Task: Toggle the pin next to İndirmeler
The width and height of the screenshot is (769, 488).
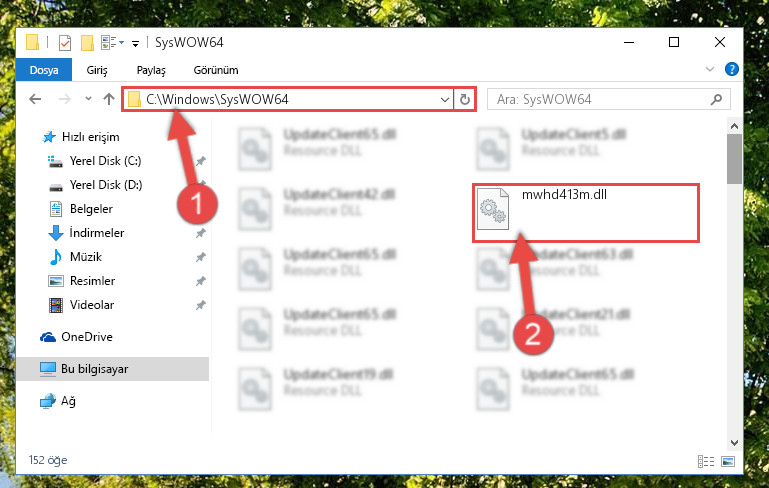Action: 201,233
